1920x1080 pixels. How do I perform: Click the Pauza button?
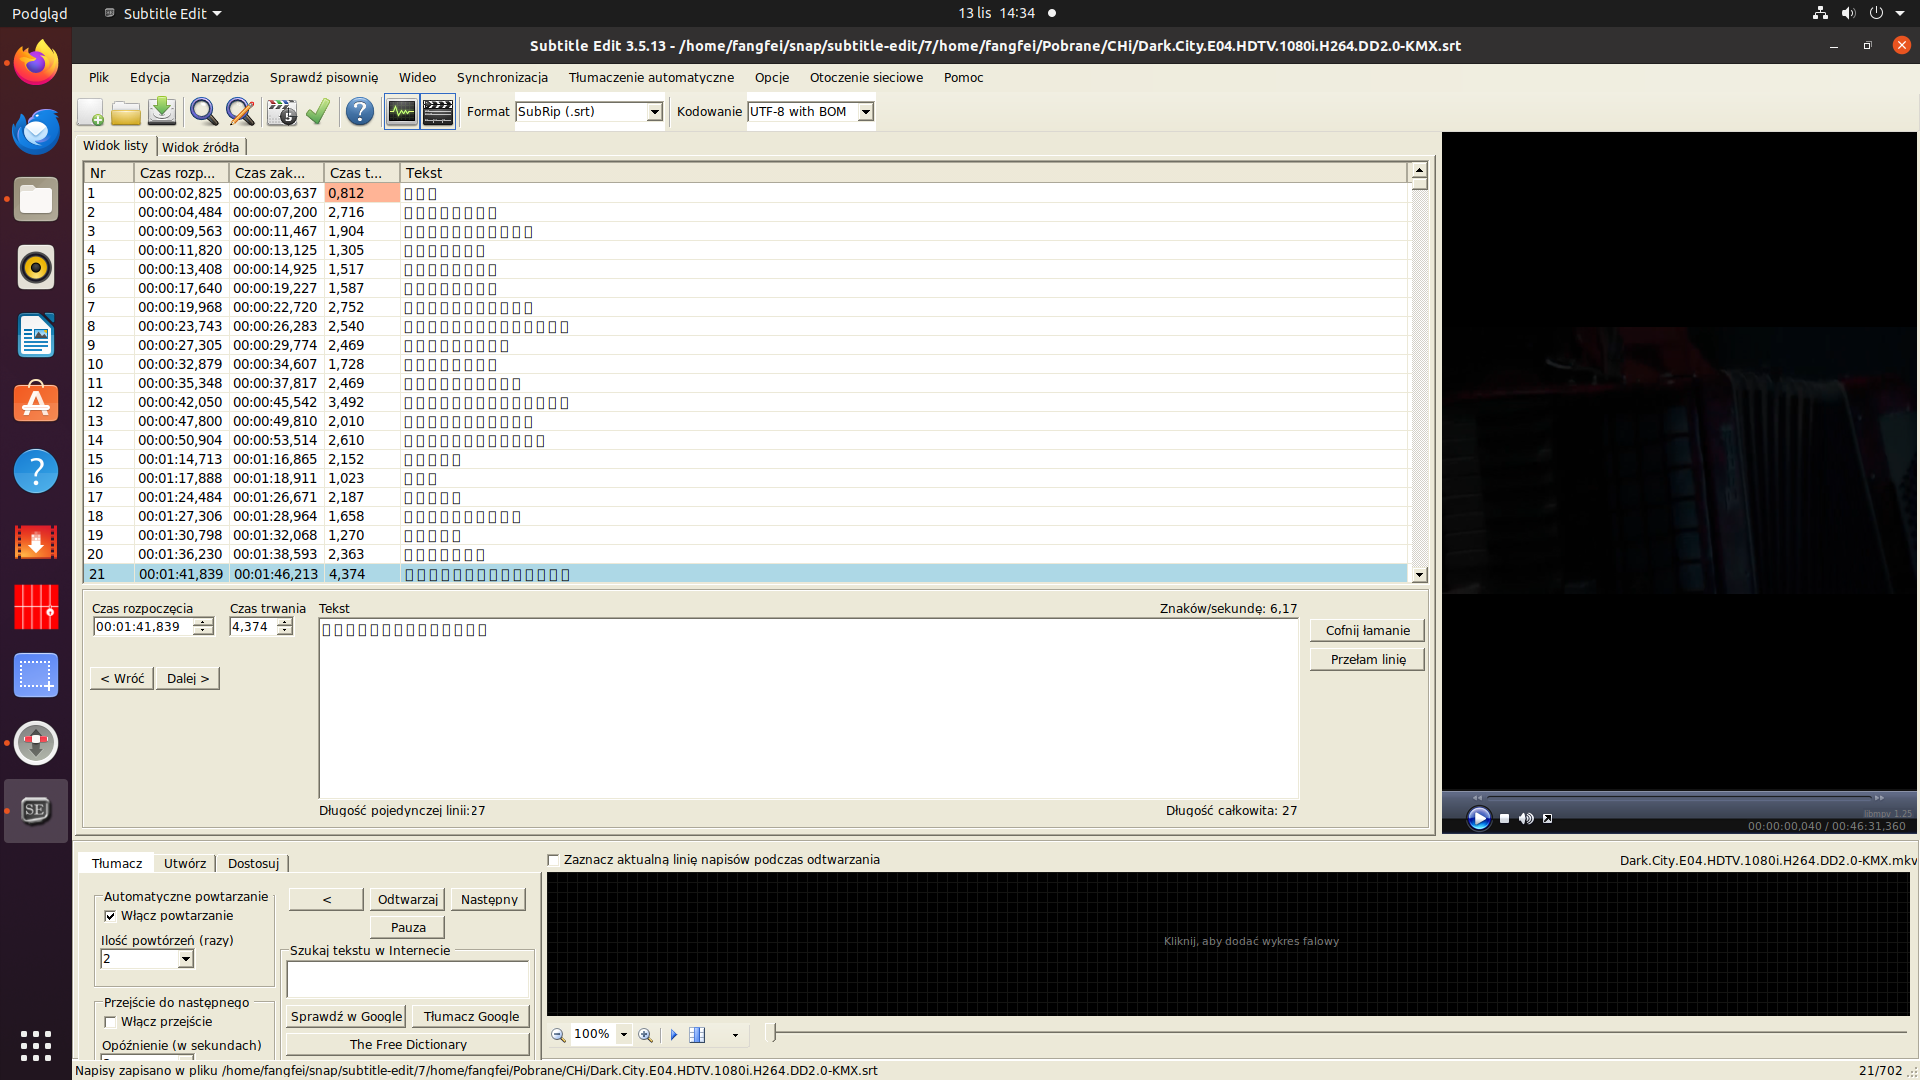point(407,927)
